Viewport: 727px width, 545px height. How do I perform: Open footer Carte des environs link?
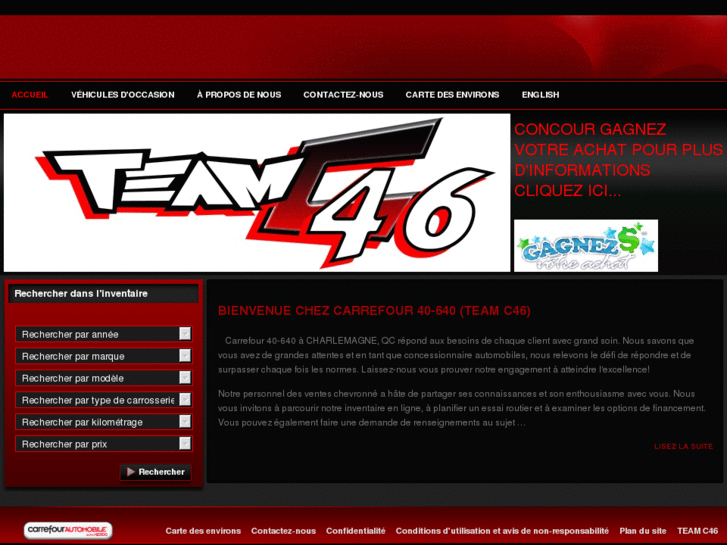pyautogui.click(x=203, y=531)
